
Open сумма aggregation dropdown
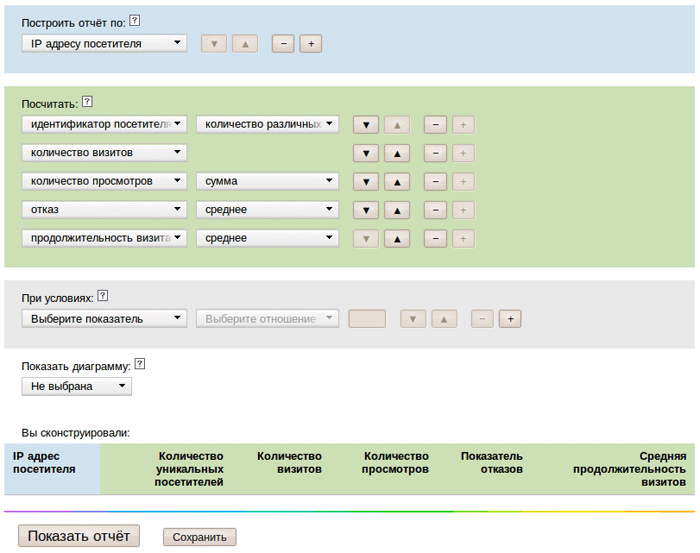point(267,181)
